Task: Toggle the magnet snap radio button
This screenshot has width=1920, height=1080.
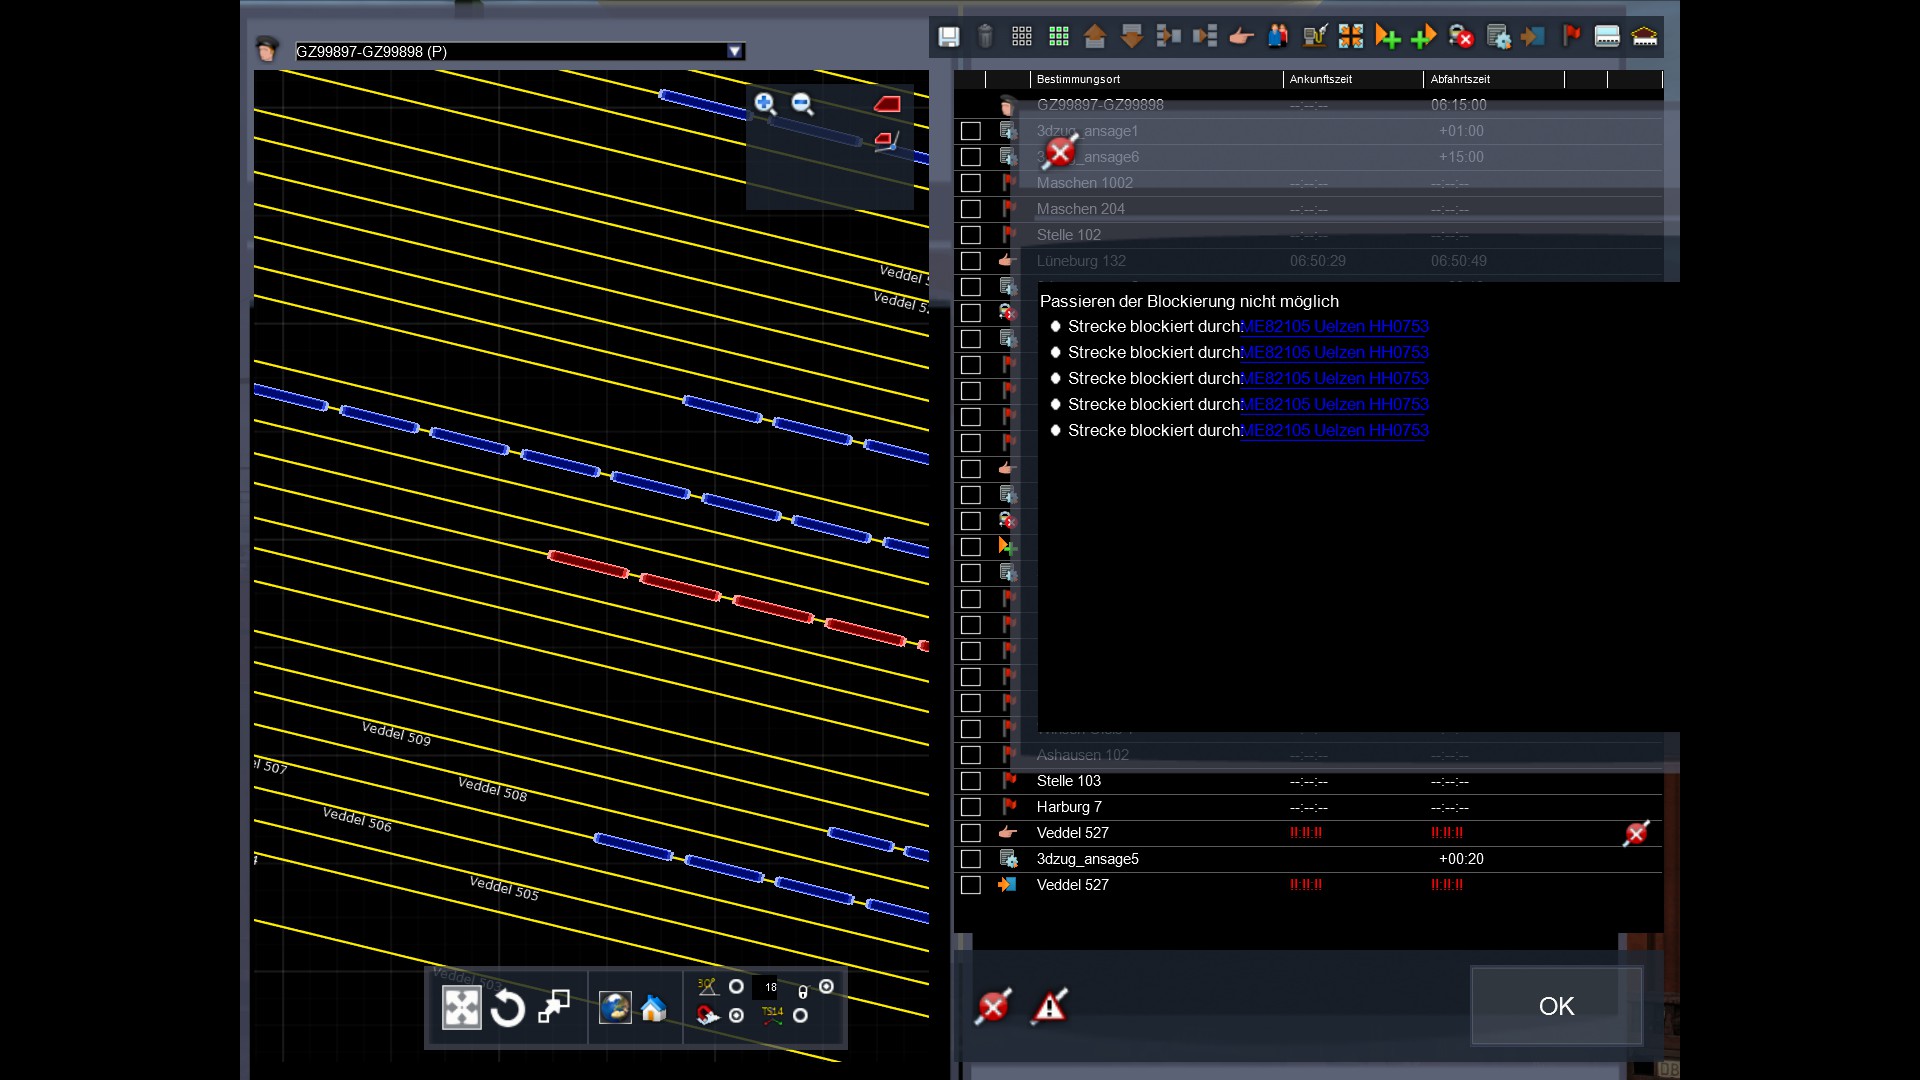Action: click(736, 1016)
